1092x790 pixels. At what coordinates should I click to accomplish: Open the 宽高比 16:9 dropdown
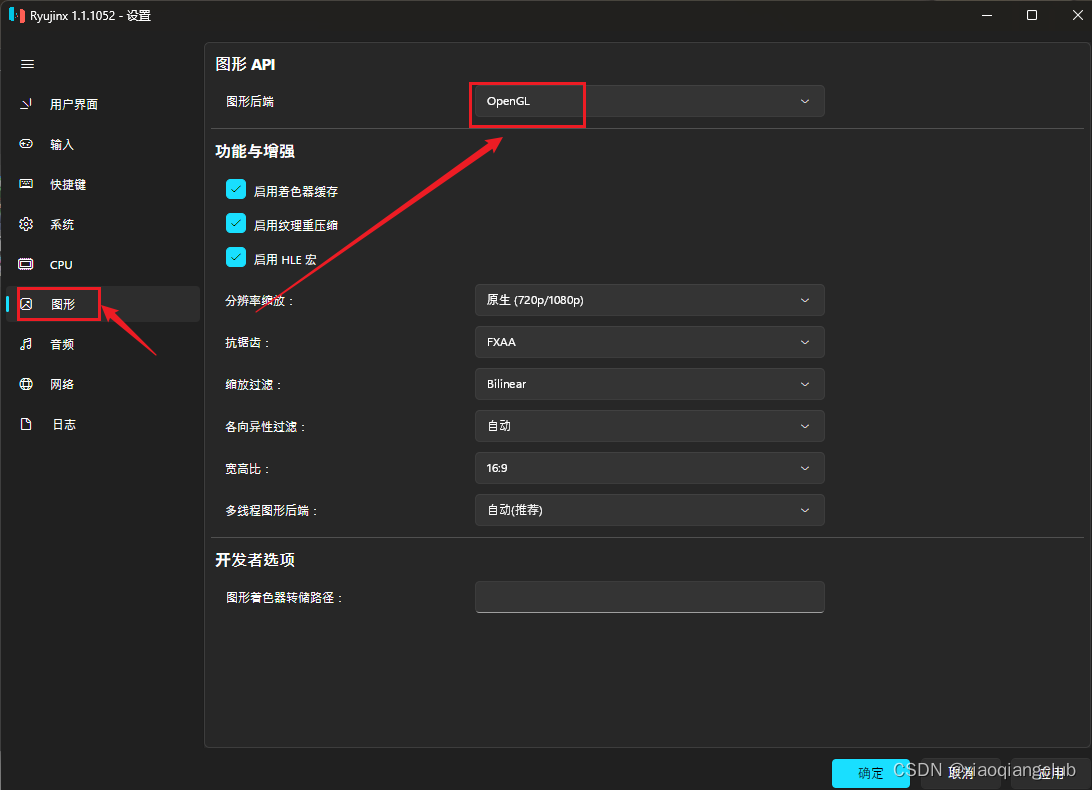coord(649,468)
